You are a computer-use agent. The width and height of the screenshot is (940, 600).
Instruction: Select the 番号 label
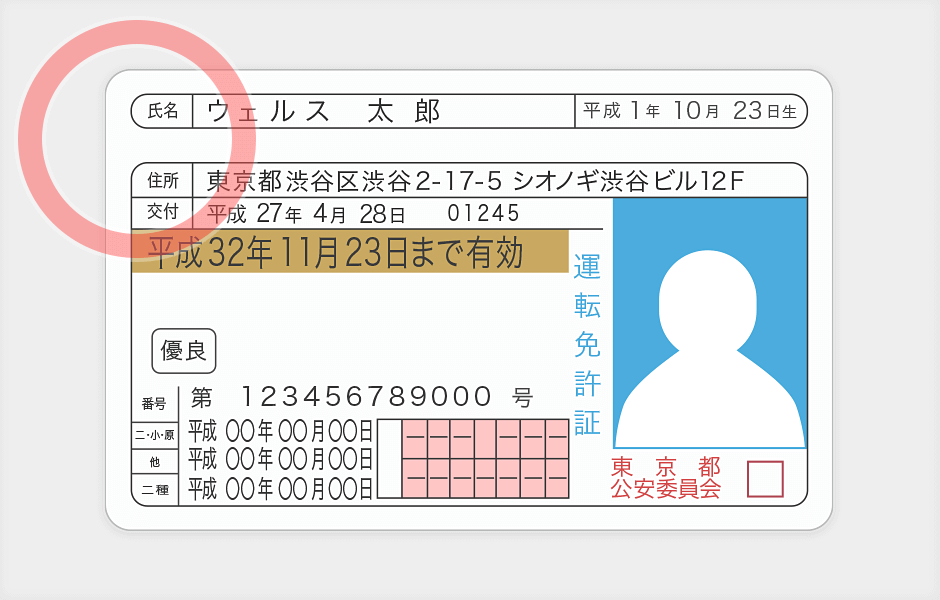[x=154, y=404]
